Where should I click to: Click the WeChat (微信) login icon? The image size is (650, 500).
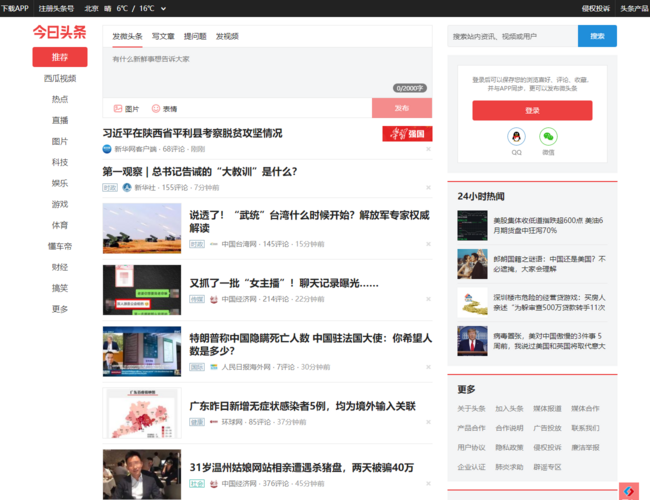tap(548, 137)
